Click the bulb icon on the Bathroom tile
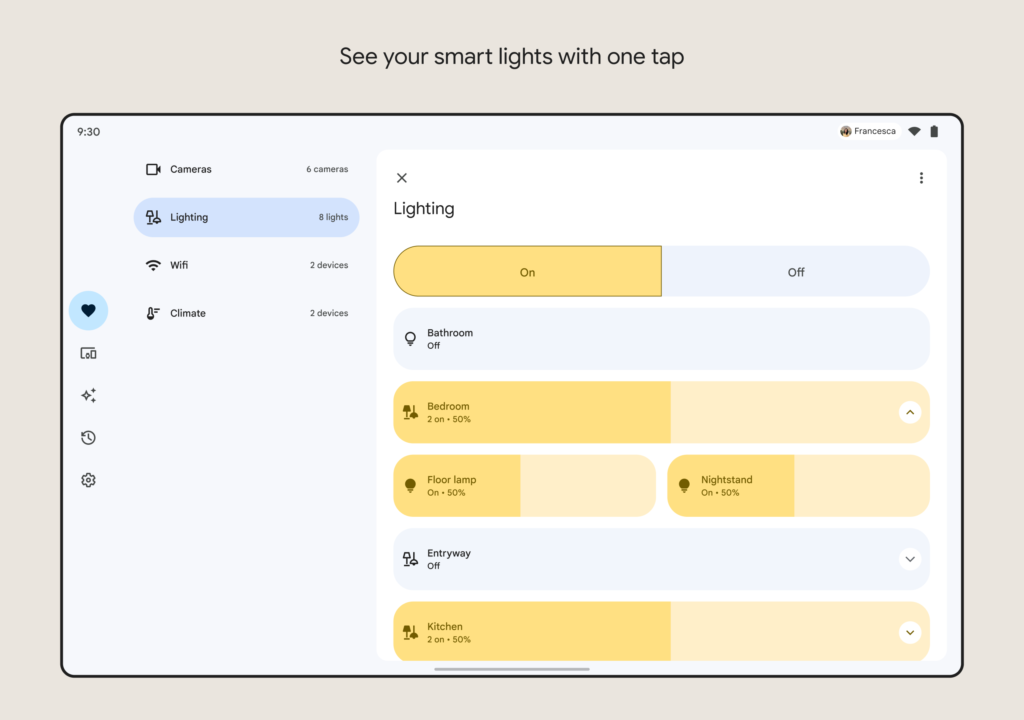This screenshot has height=720, width=1024. click(x=410, y=338)
